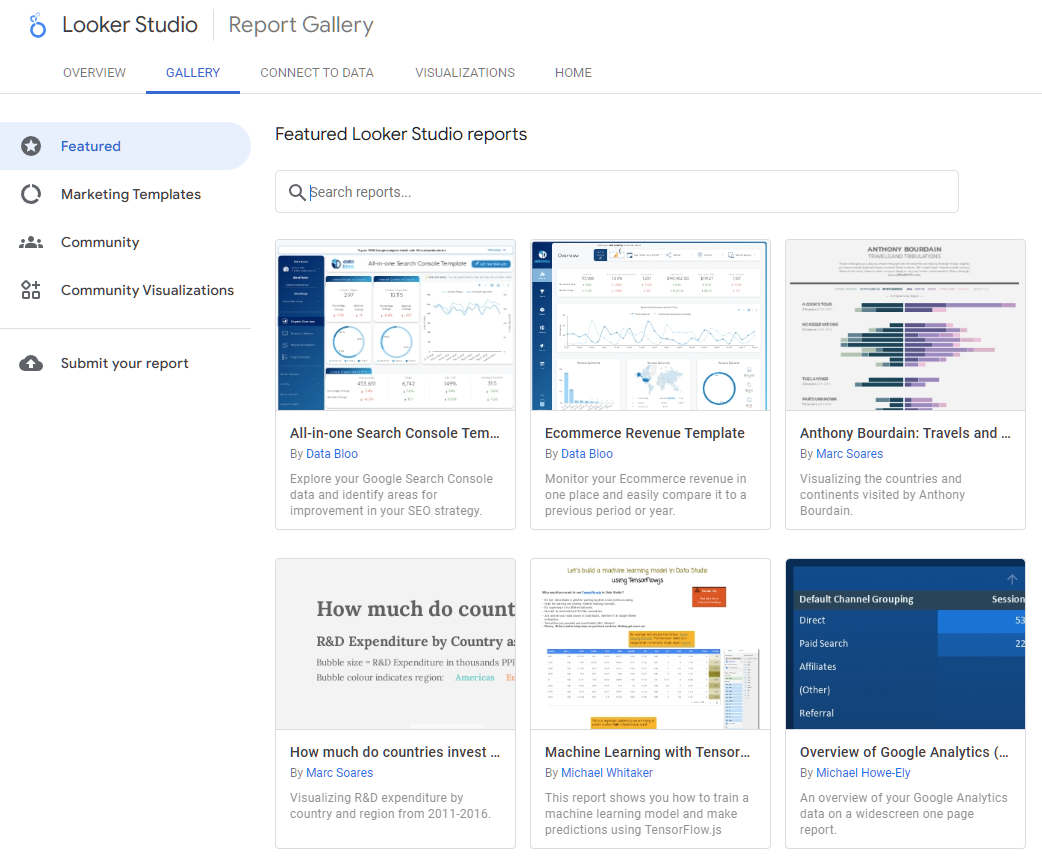
Task: Select the Community Visualizations icon
Action: (31, 290)
